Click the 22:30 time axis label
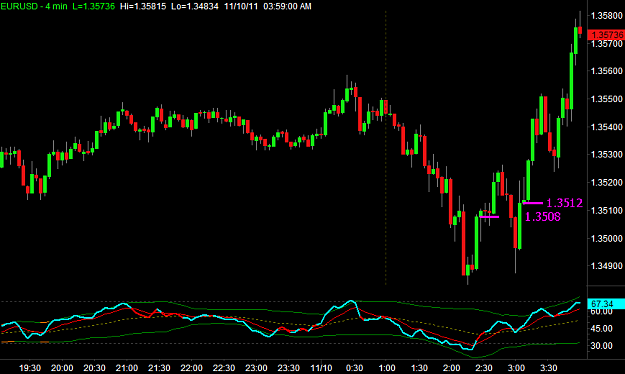This screenshot has width=625, height=374. (x=224, y=368)
